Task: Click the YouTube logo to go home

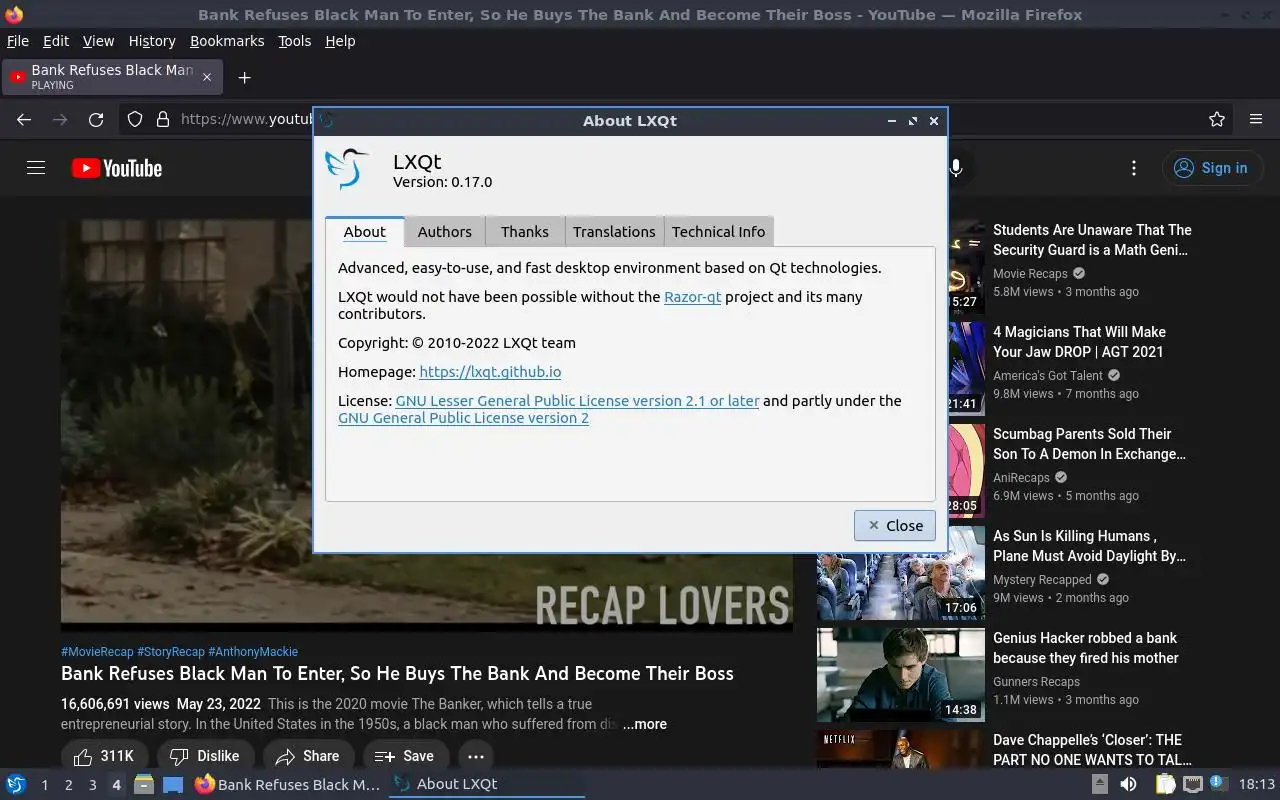Action: 117,168
